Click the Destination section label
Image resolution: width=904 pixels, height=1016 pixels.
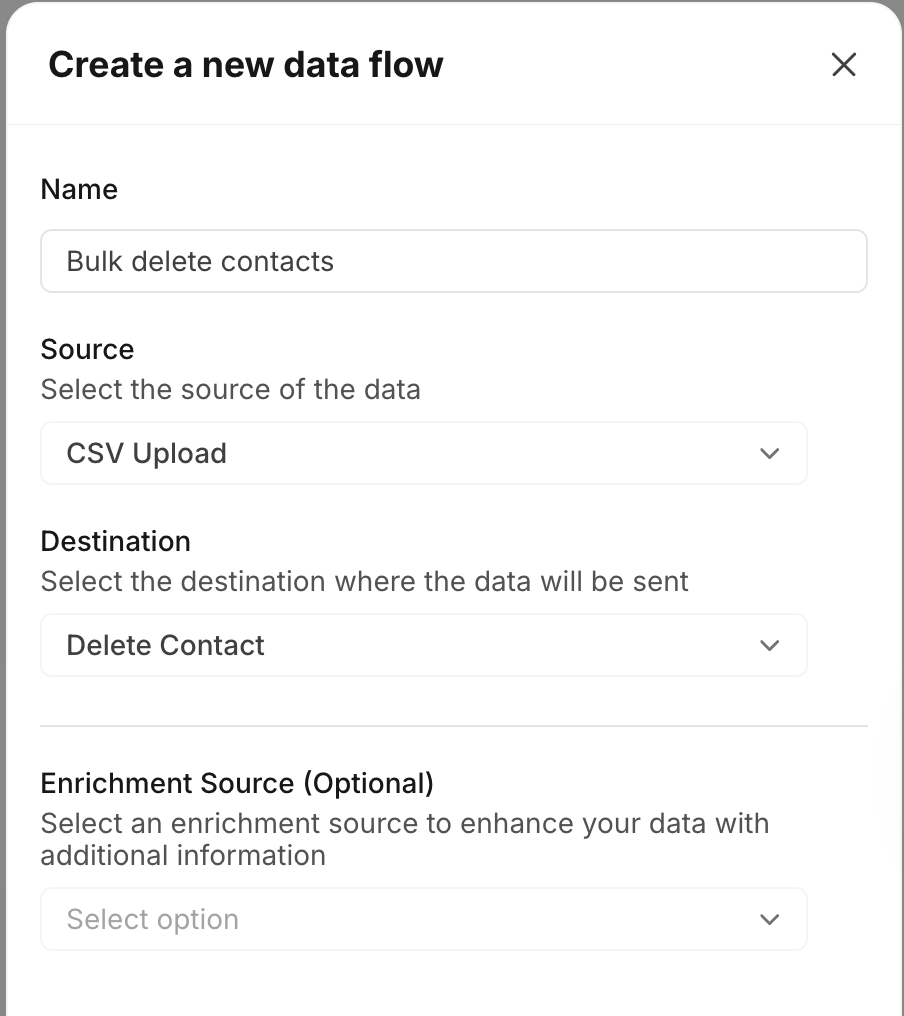[x=115, y=541]
